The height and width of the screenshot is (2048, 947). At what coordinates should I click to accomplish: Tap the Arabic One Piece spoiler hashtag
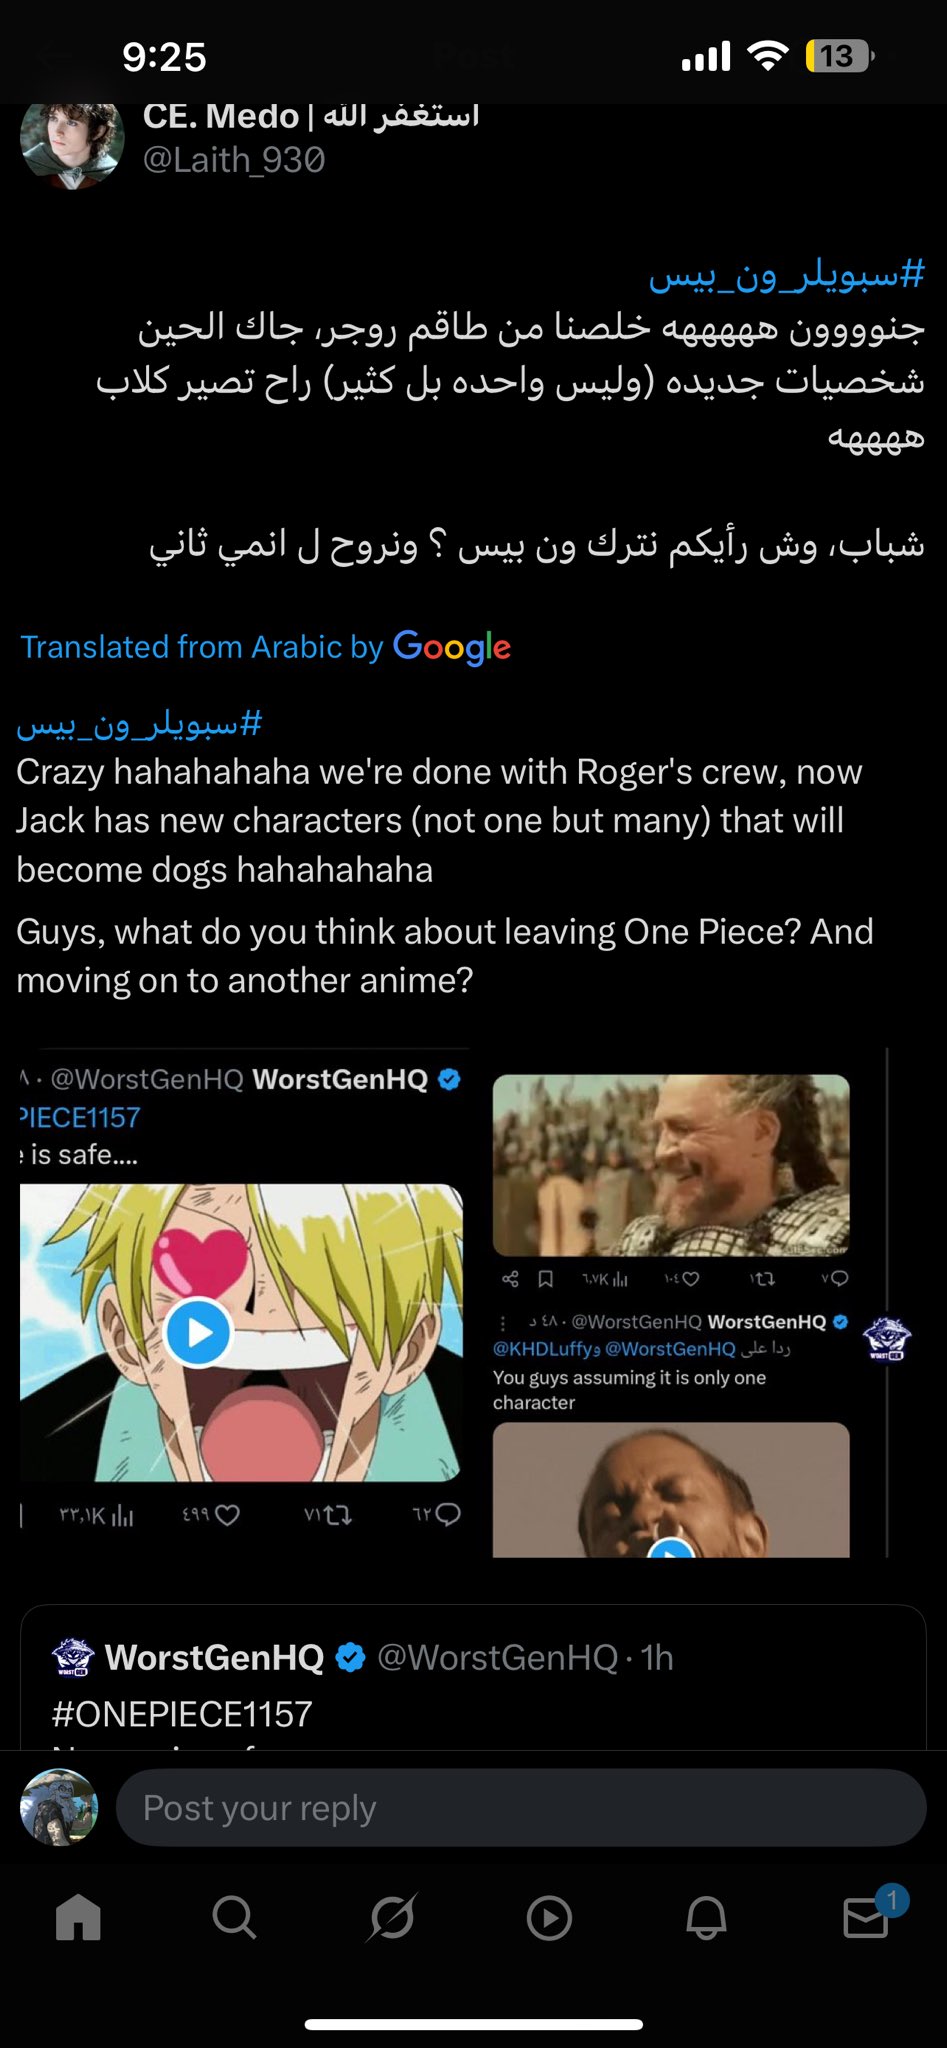coord(786,273)
